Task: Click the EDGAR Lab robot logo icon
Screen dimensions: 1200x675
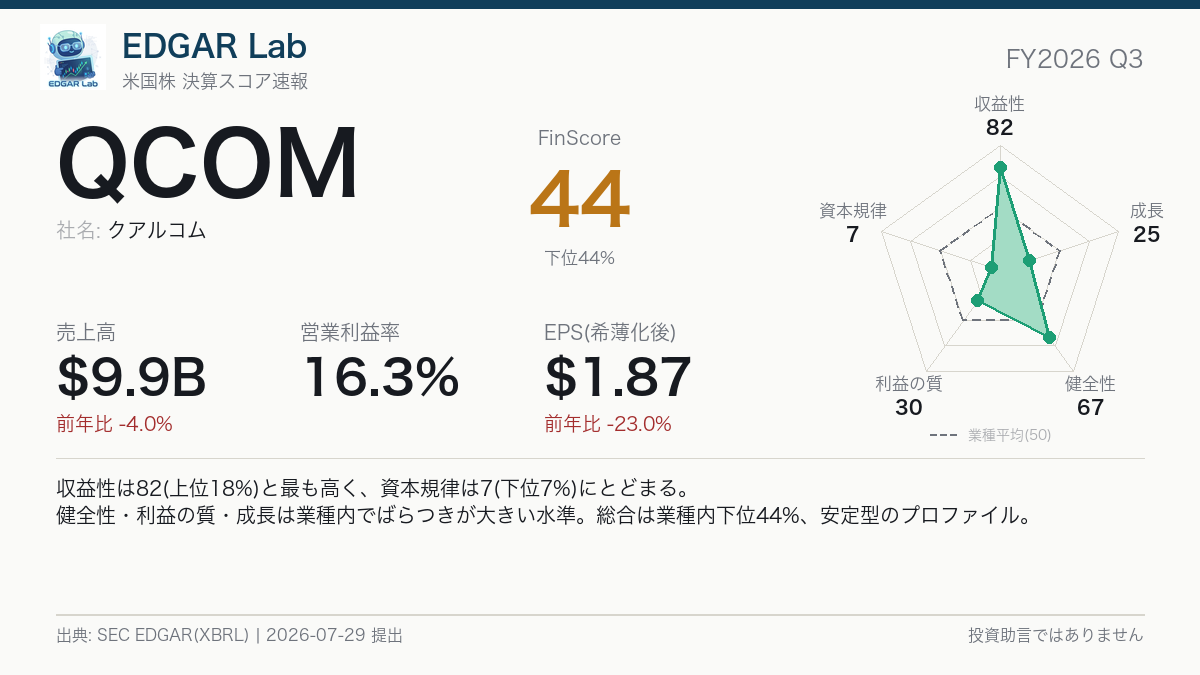Action: [73, 57]
